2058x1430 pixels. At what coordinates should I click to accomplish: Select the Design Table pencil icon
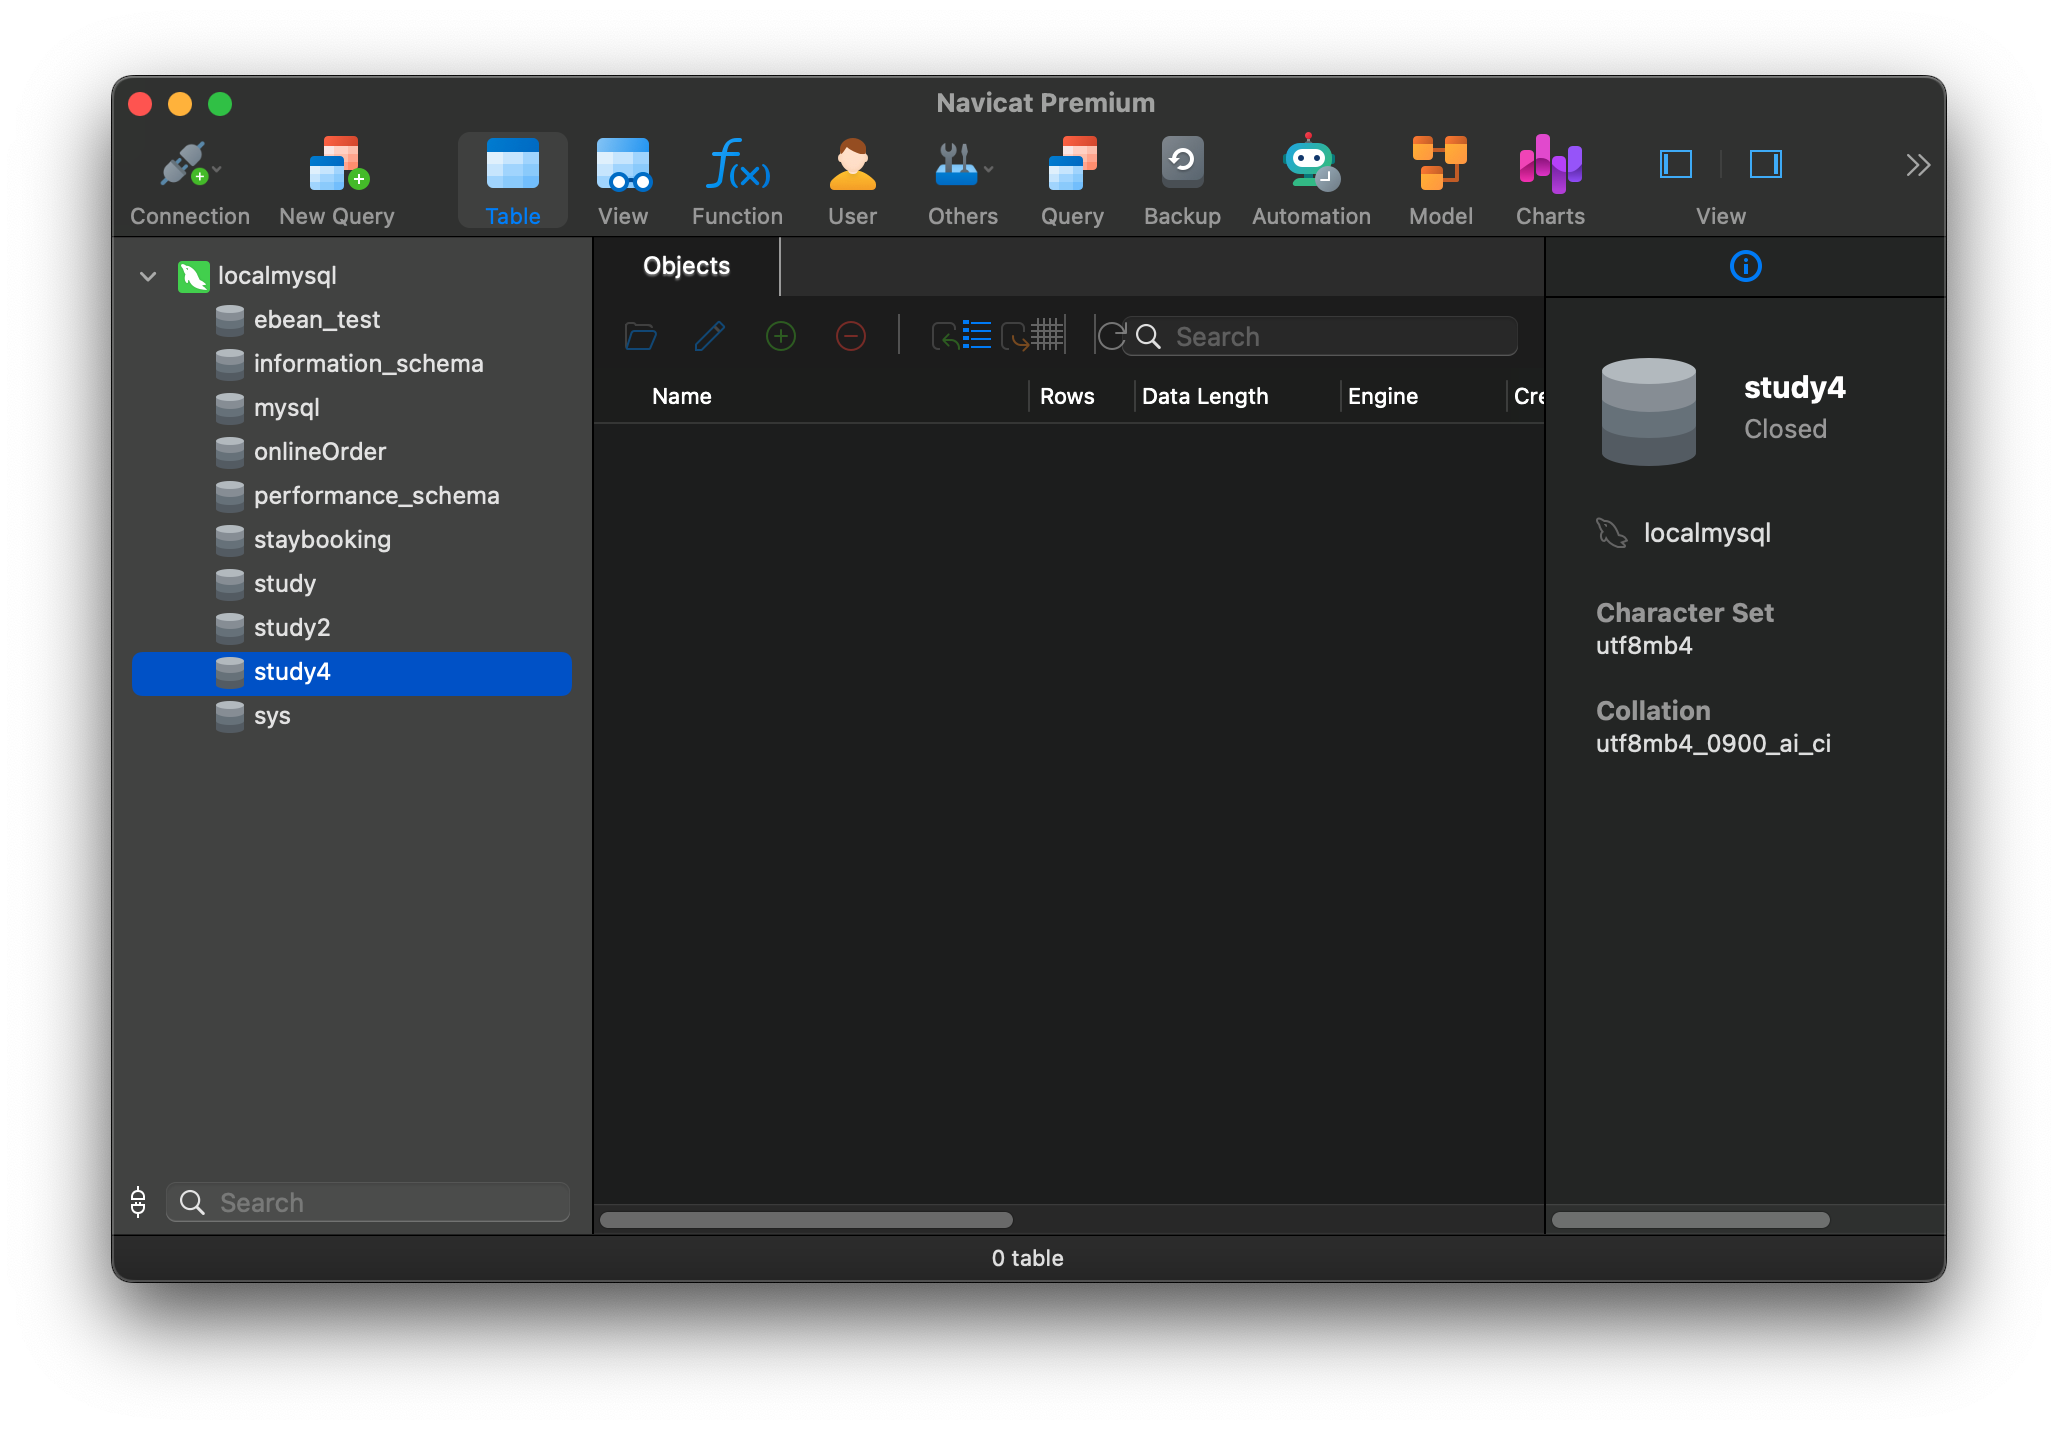coord(710,336)
